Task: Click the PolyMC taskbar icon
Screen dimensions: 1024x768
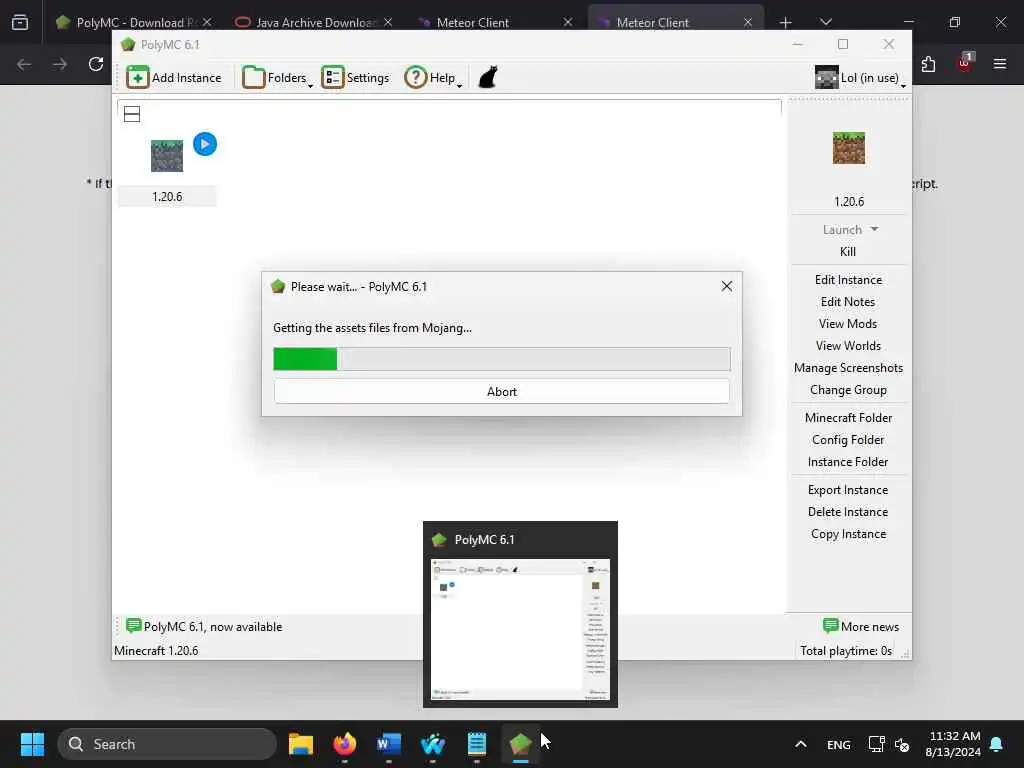Action: [x=520, y=744]
